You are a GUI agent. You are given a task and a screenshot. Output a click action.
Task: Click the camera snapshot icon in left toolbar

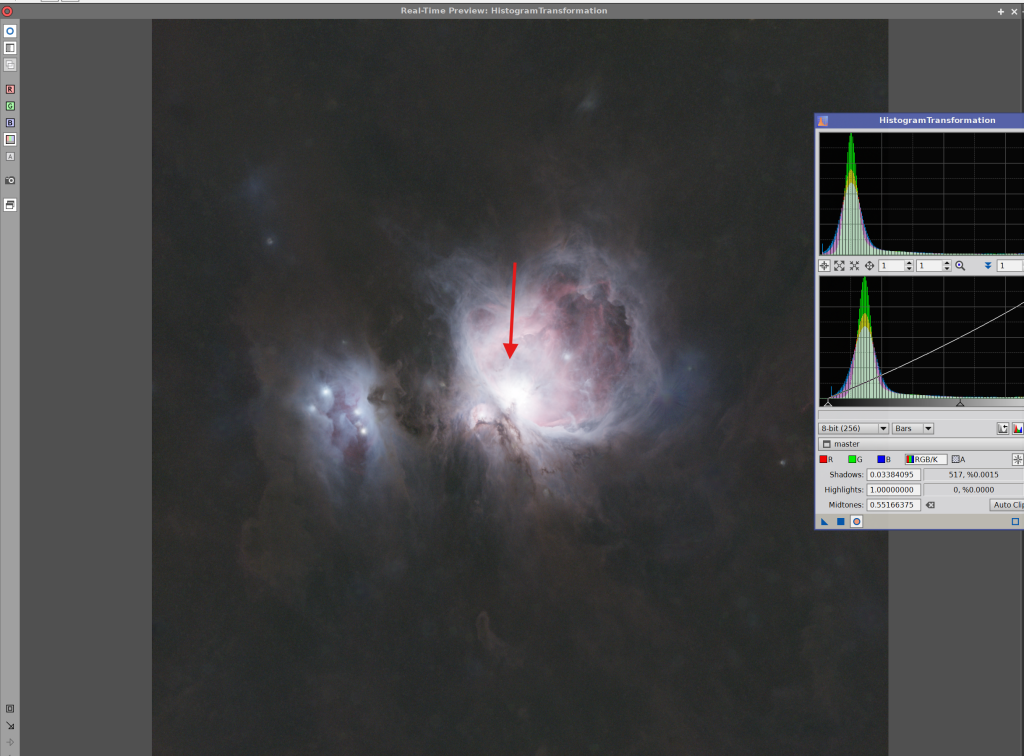(10, 180)
